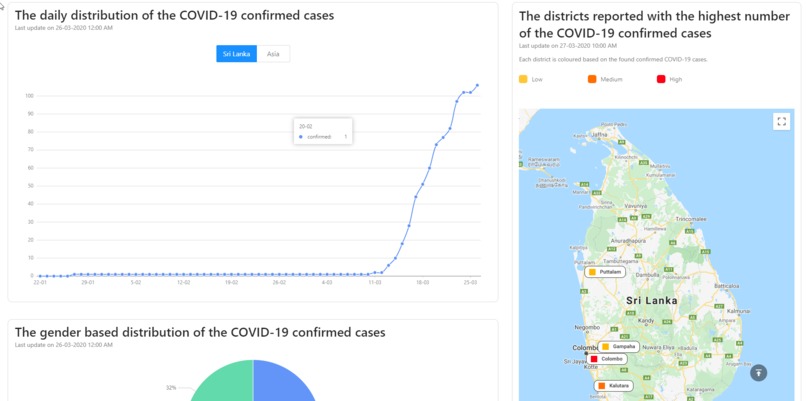The image size is (806, 401).
Task: Click the High legend label text
Action: click(675, 80)
